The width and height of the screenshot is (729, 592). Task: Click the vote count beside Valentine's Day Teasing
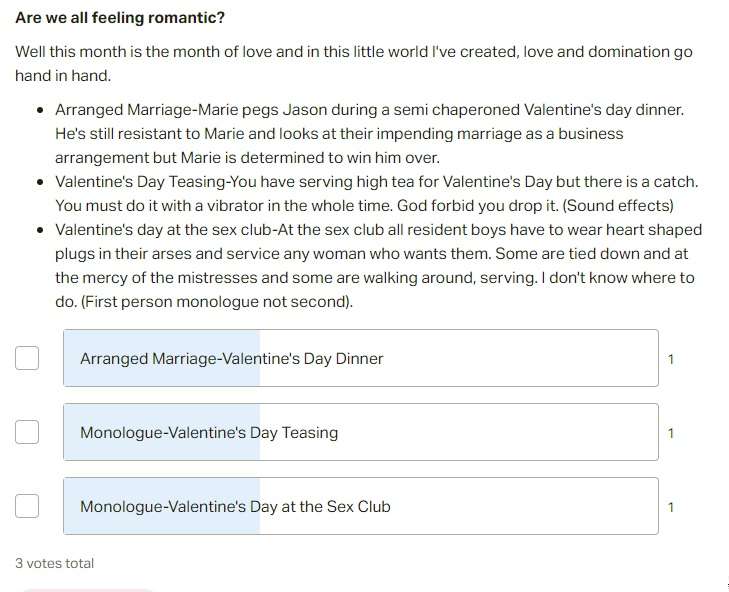click(671, 433)
